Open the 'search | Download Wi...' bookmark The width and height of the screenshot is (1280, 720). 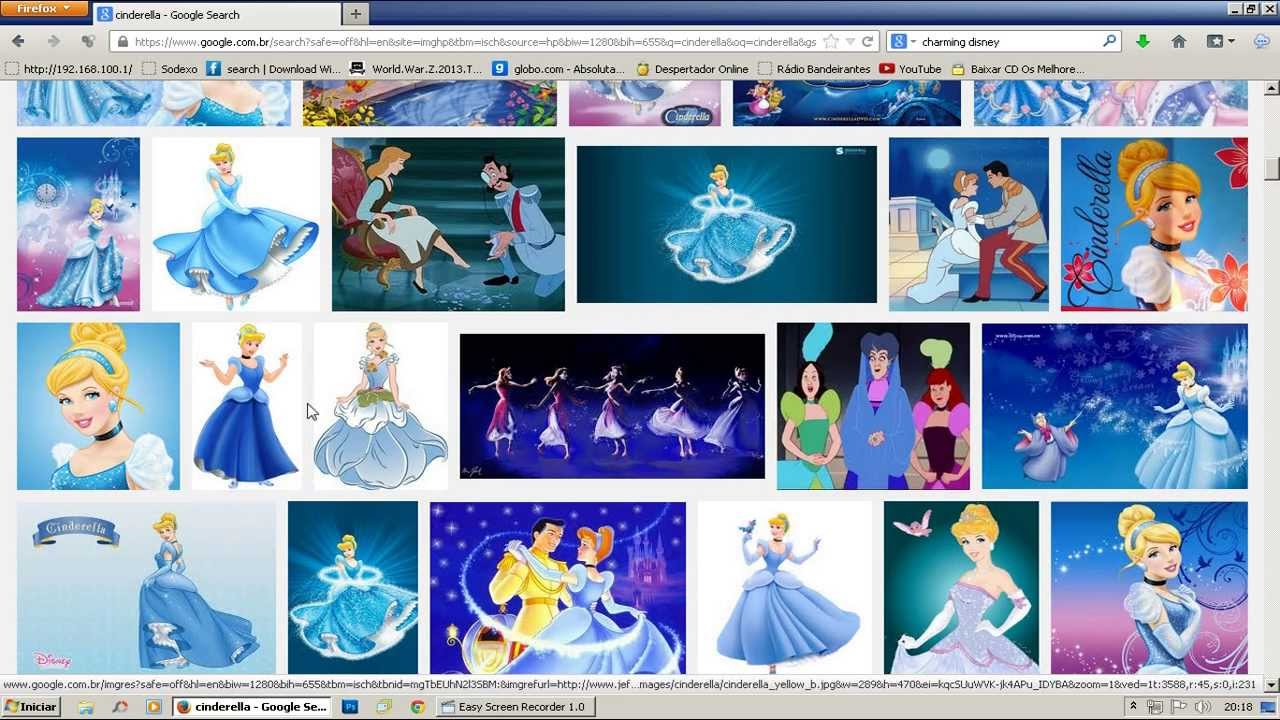coord(274,69)
